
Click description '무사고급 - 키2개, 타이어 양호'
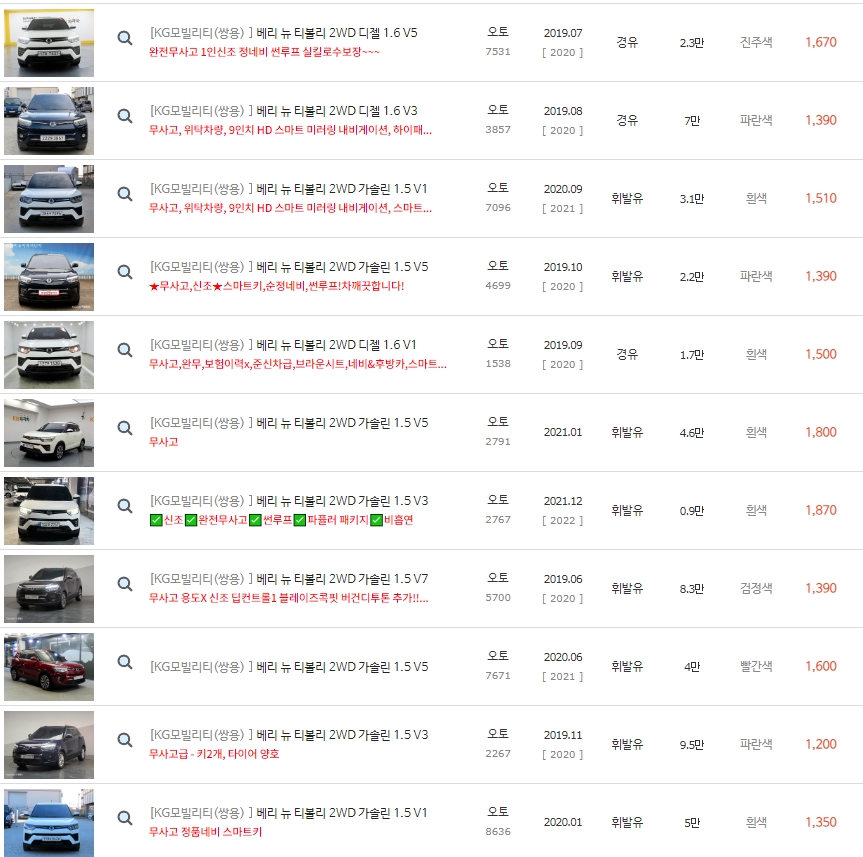coord(214,754)
